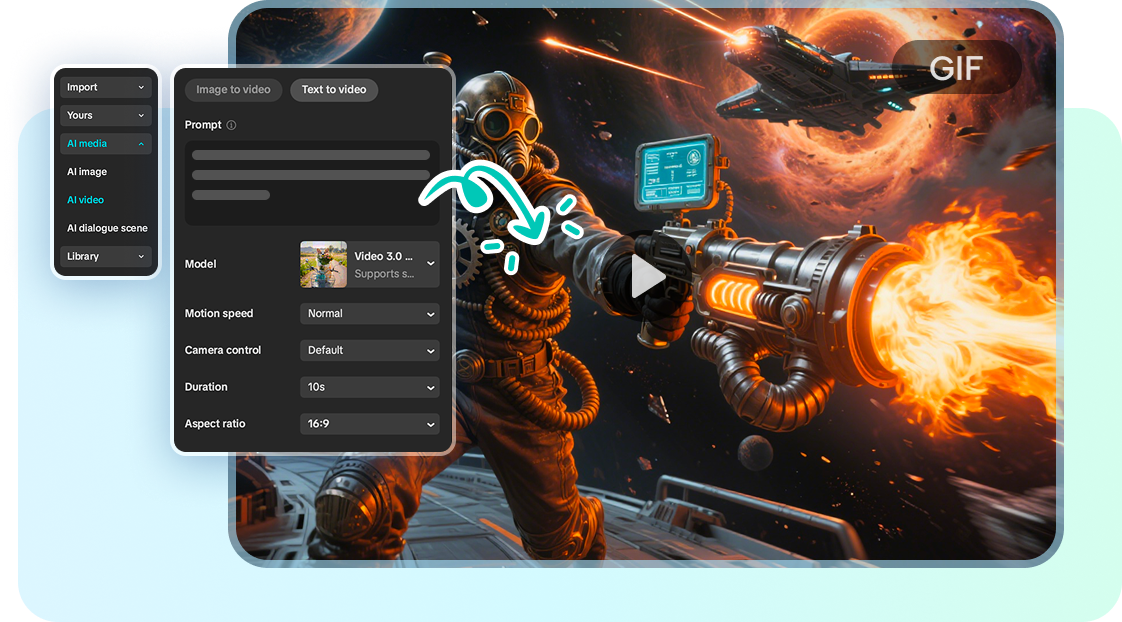Select the Text to video tab
Image resolution: width=1122 pixels, height=622 pixels.
[333, 89]
